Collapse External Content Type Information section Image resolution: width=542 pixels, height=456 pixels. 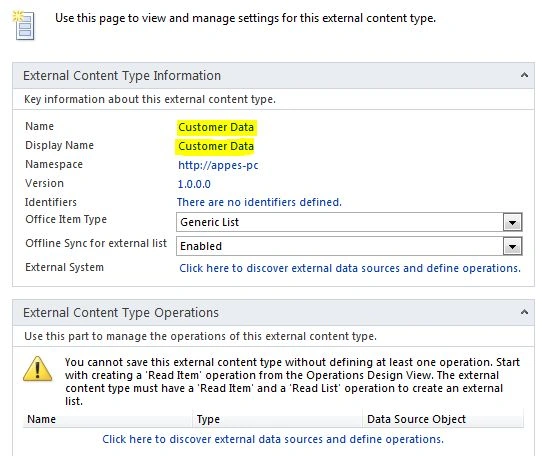tap(524, 75)
